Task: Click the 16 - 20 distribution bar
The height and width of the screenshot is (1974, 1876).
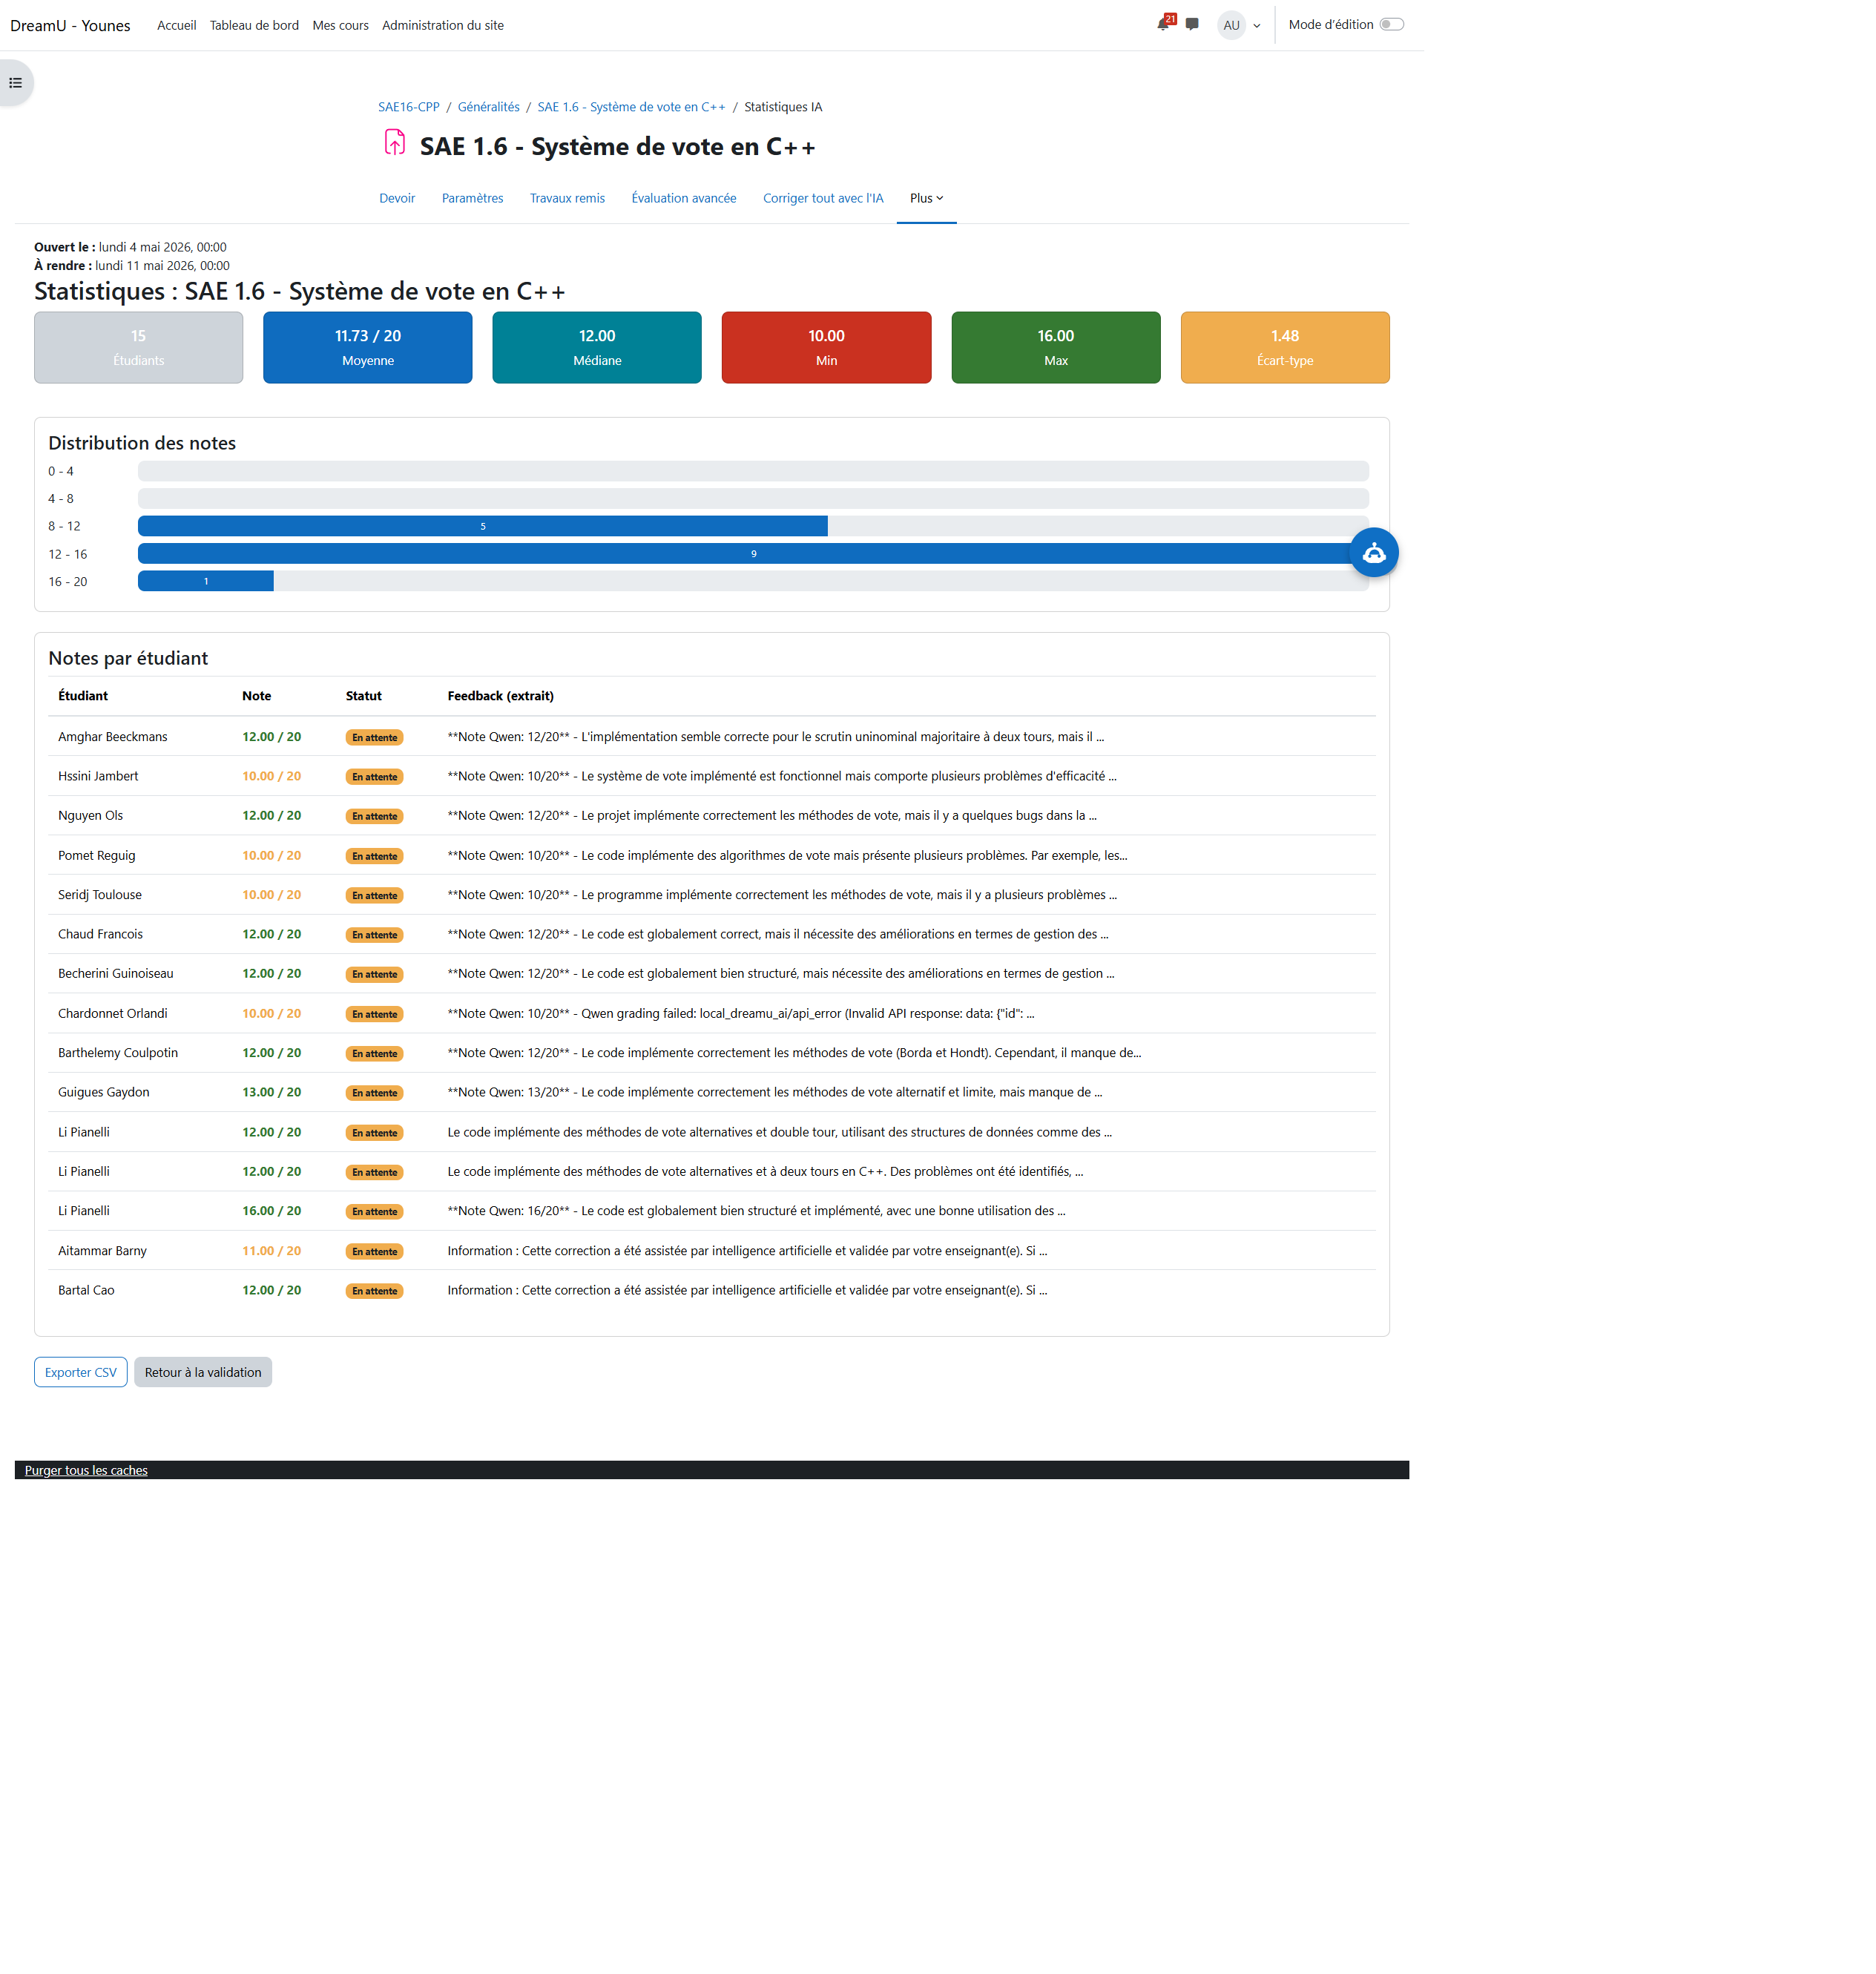Action: (206, 581)
